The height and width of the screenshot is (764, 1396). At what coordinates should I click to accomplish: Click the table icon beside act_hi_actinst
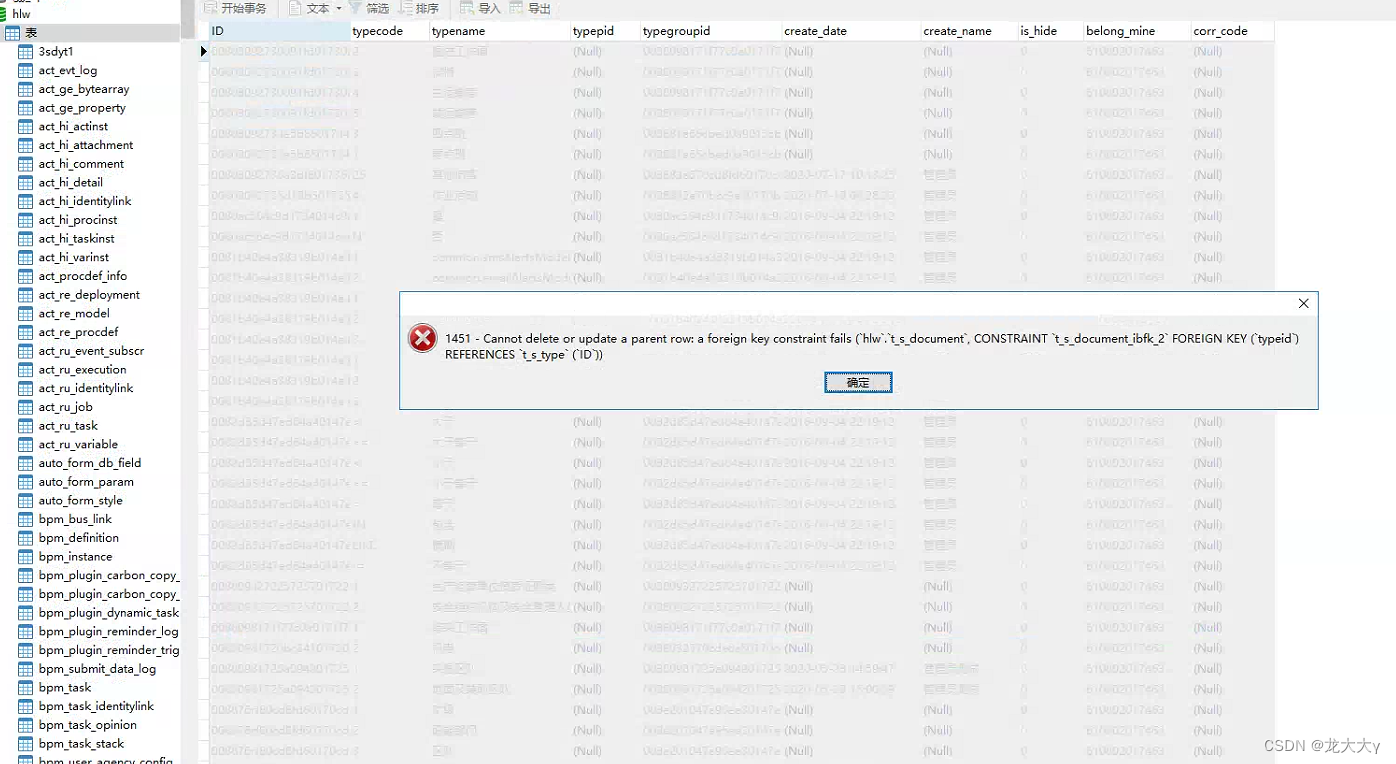pyautogui.click(x=25, y=126)
